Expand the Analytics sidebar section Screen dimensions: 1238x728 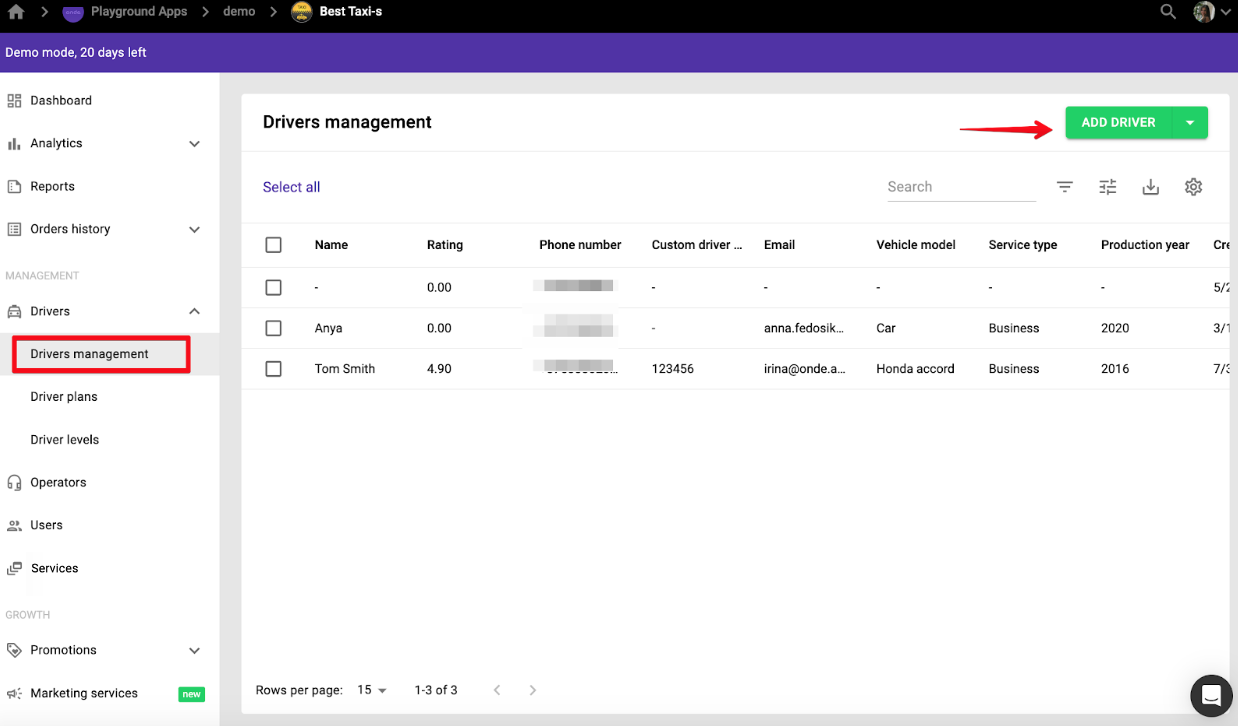(195, 144)
